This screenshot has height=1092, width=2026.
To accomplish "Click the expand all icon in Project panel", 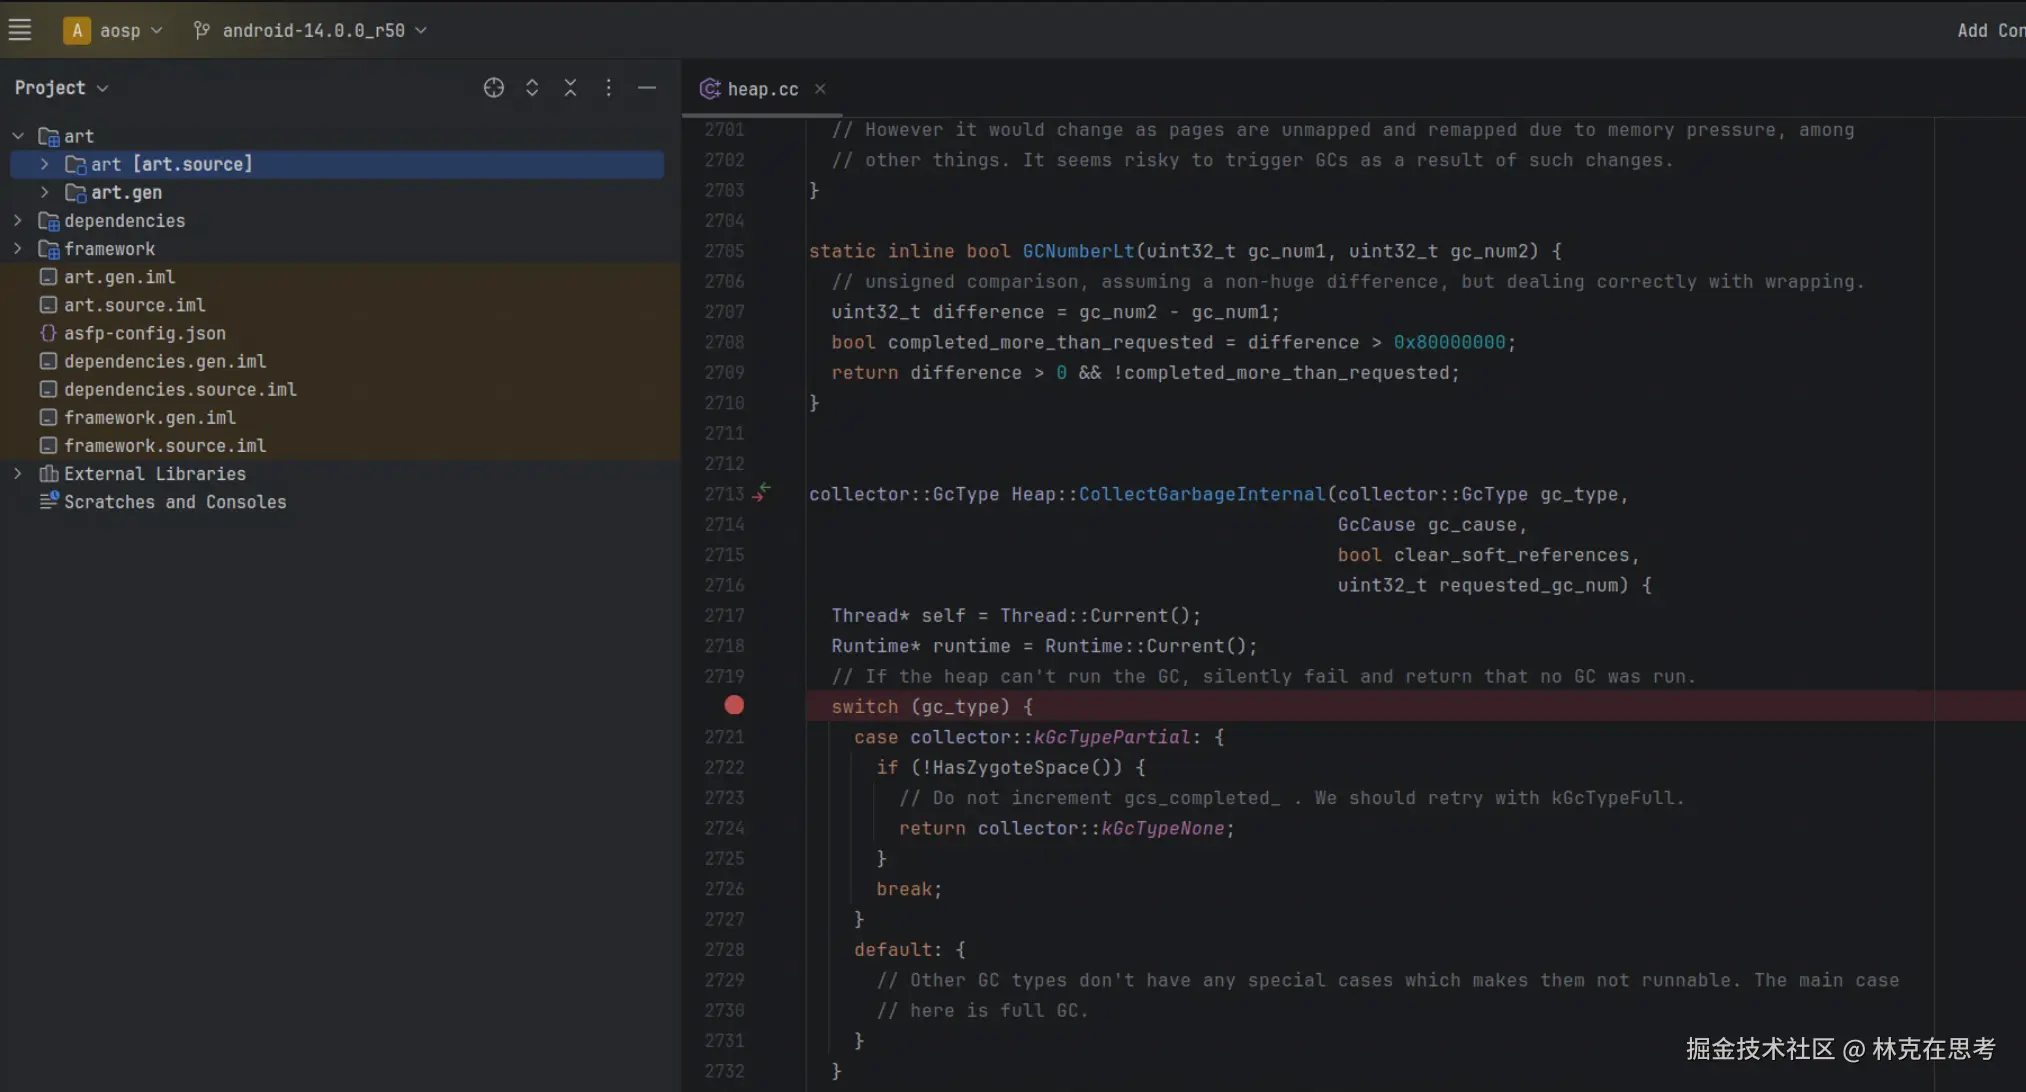I will pyautogui.click(x=532, y=88).
